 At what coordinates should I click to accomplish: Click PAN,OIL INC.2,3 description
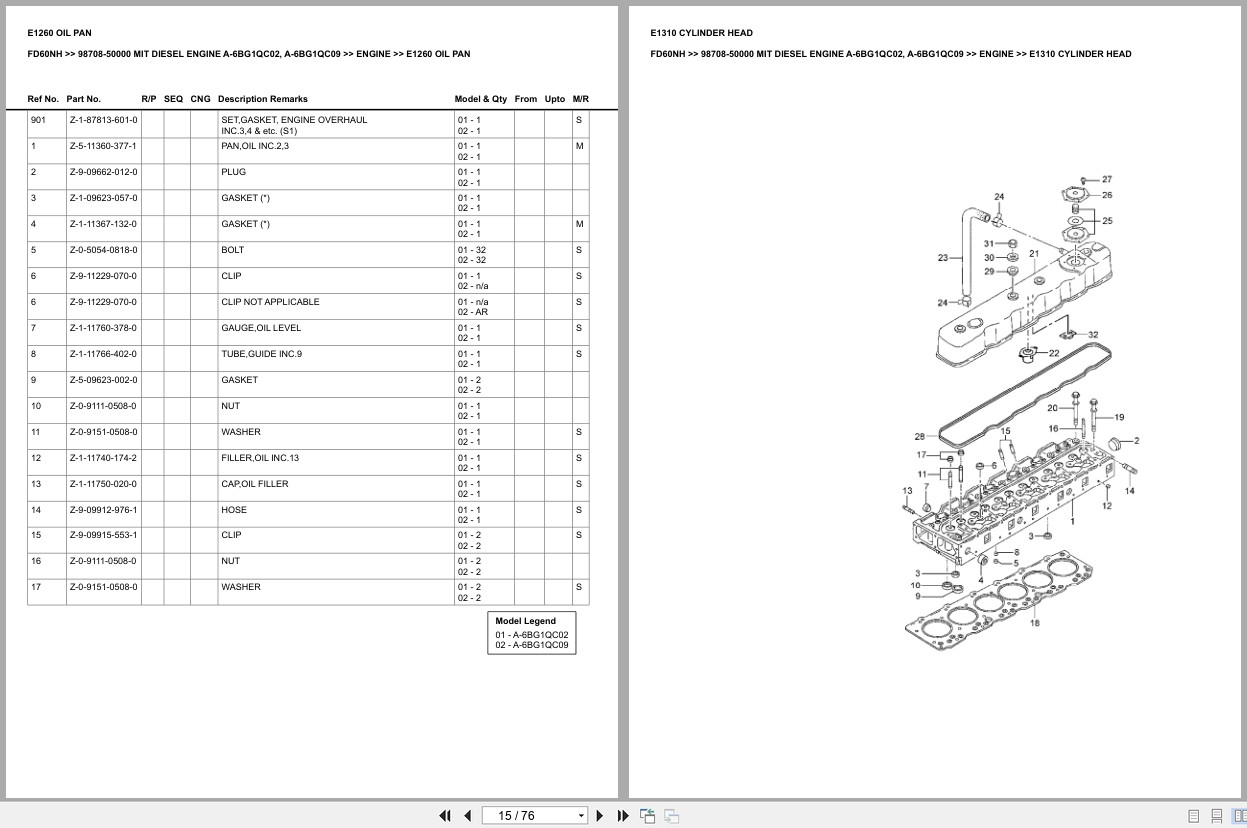pos(255,146)
